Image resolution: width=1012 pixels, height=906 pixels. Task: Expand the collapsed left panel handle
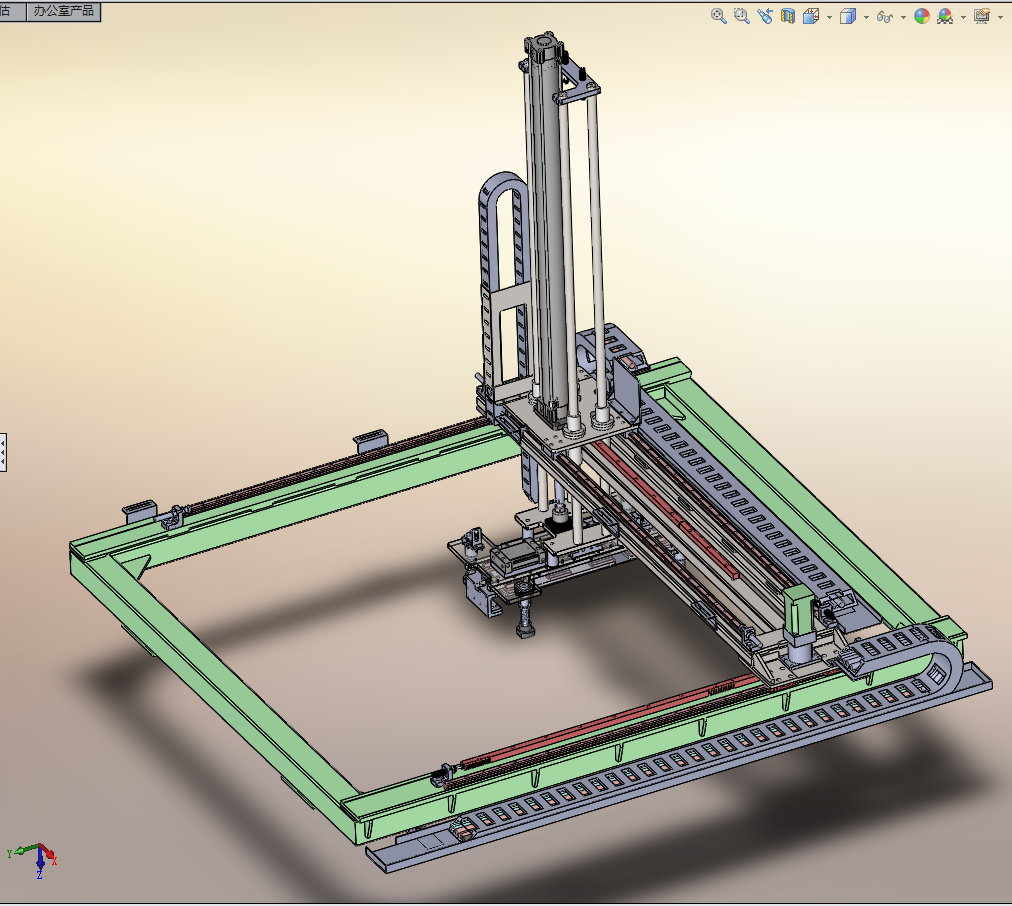tap(3, 452)
